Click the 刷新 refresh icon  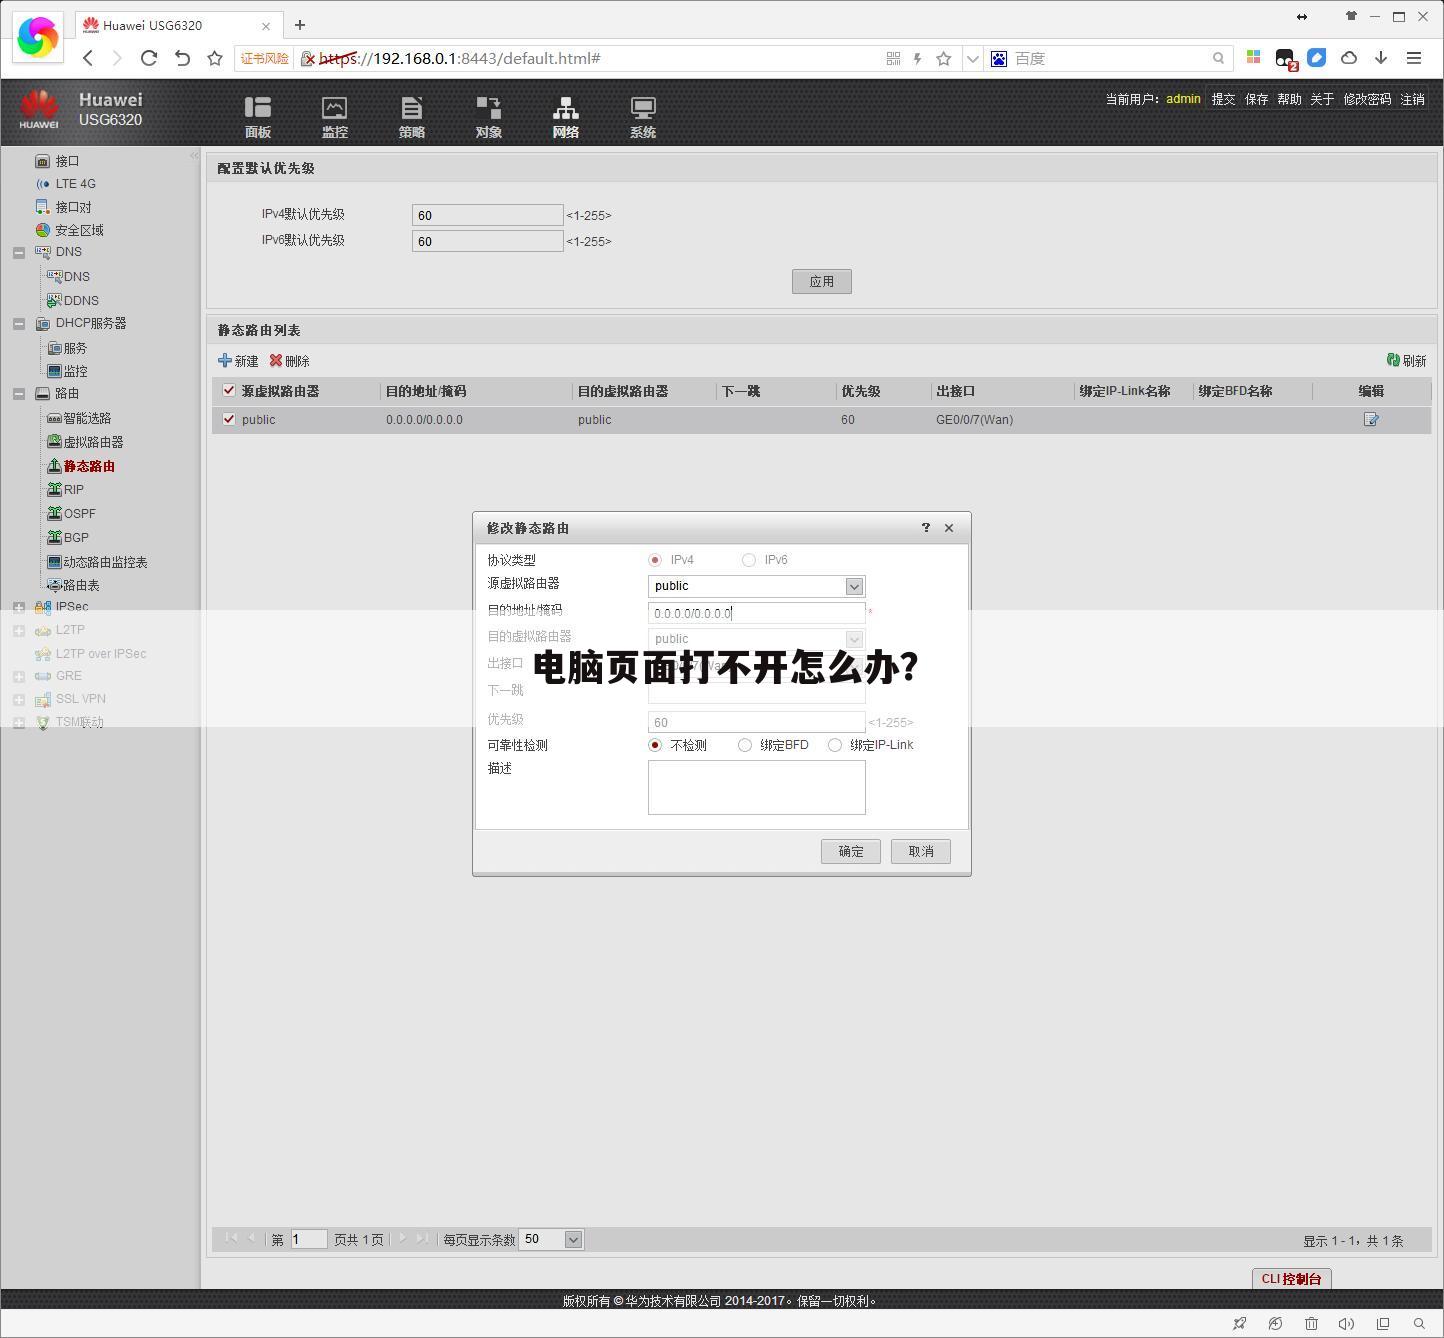pos(1393,360)
